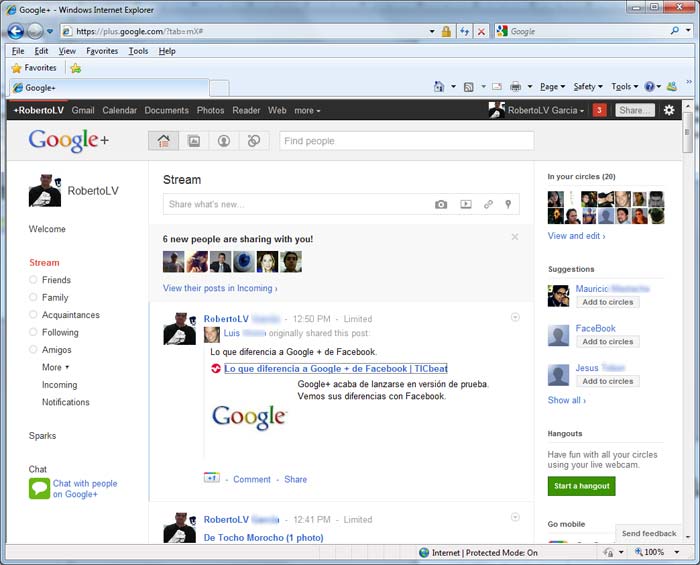This screenshot has height=565, width=700.
Task: Open options arrow on the 12:50 PM post
Action: (x=515, y=317)
